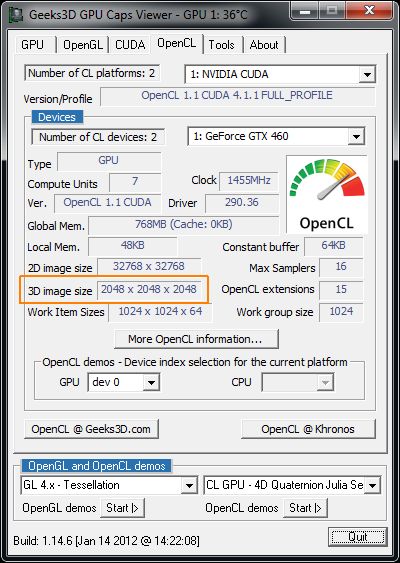Screen dimensions: 400x563
Task: Click the Version/Profile OpenCL 1.1 CUDA field
Action: (x=238, y=96)
